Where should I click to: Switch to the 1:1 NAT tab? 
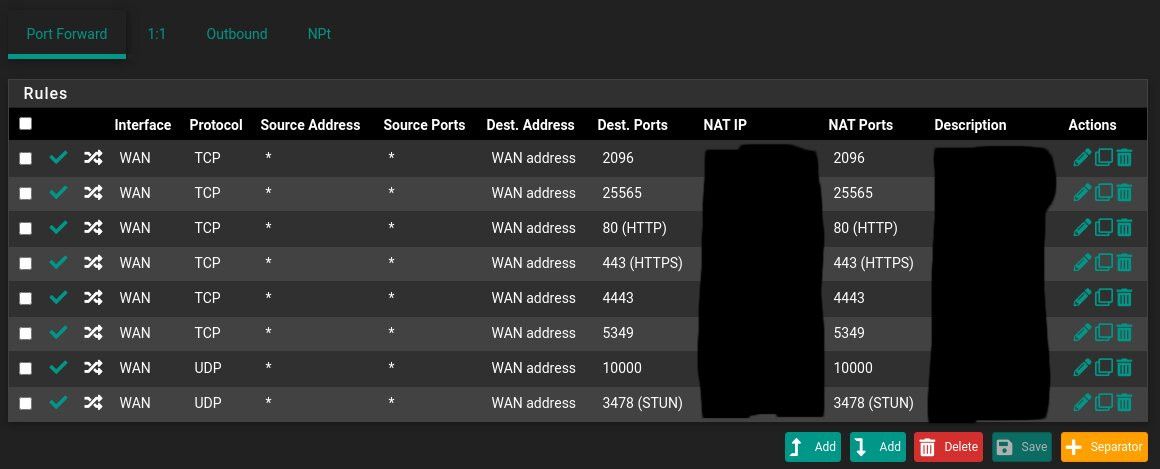pyautogui.click(x=156, y=34)
